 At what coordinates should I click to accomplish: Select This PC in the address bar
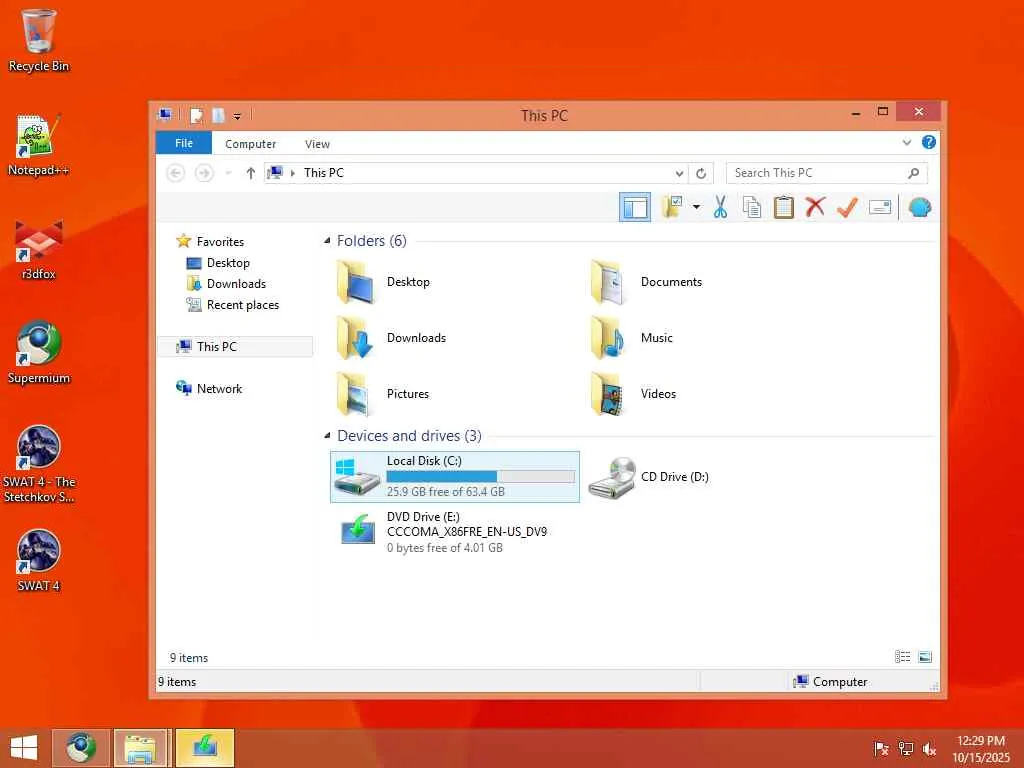[324, 173]
